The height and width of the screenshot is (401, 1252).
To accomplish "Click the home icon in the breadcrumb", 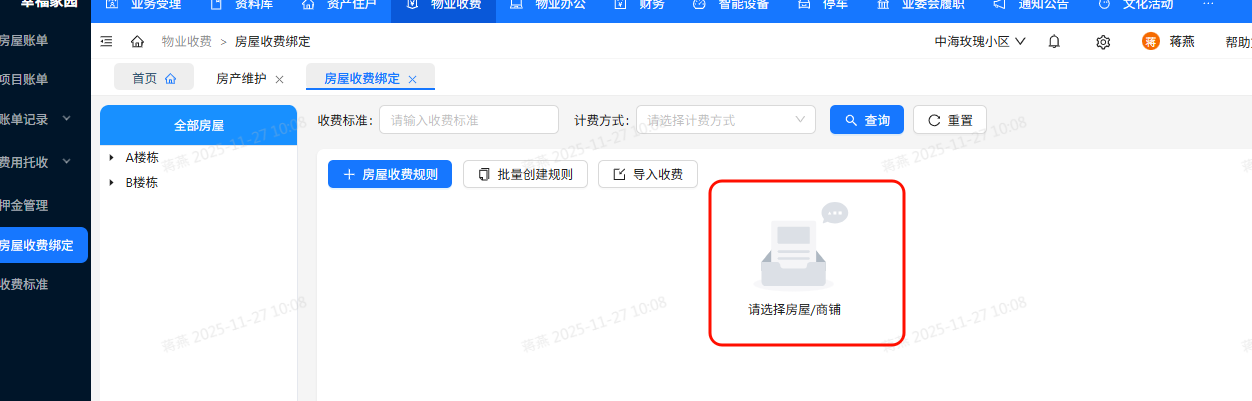I will pyautogui.click(x=137, y=41).
